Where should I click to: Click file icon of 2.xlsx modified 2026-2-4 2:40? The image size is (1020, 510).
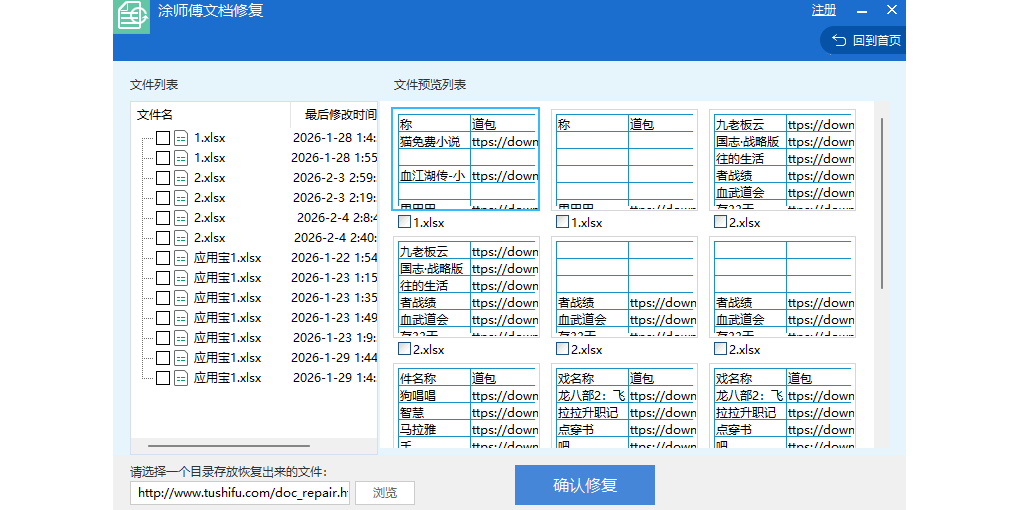point(181,238)
